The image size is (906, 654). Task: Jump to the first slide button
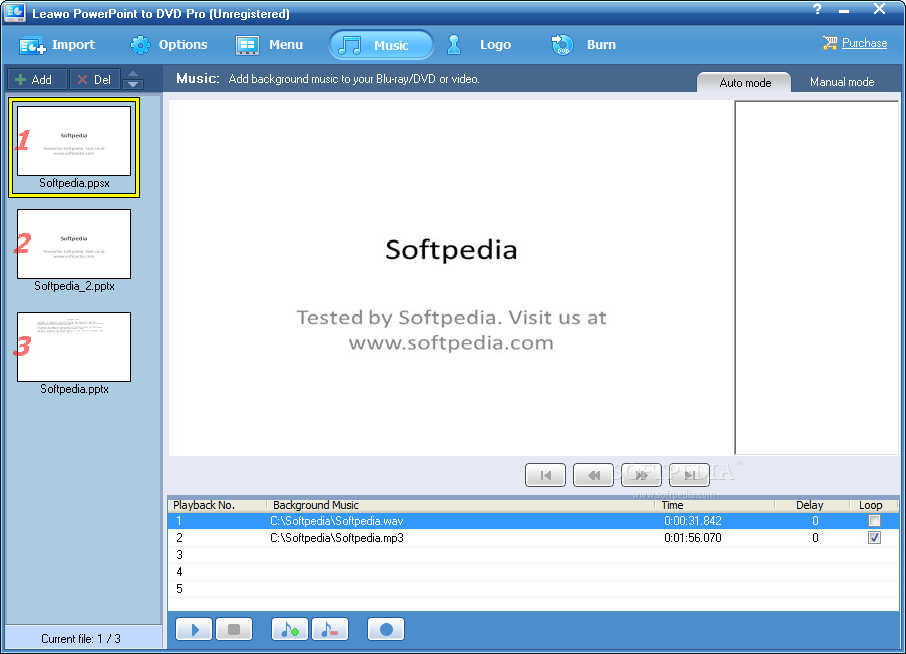click(x=545, y=475)
